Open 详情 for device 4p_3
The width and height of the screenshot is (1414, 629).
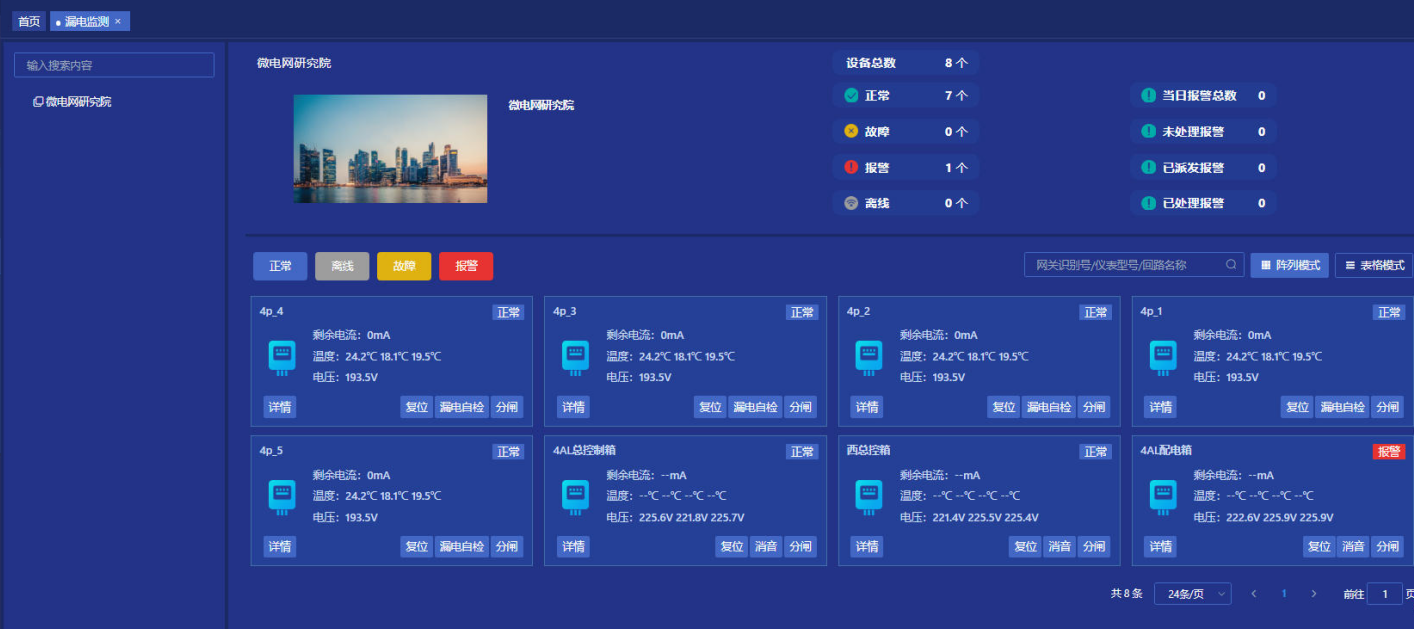coord(573,407)
